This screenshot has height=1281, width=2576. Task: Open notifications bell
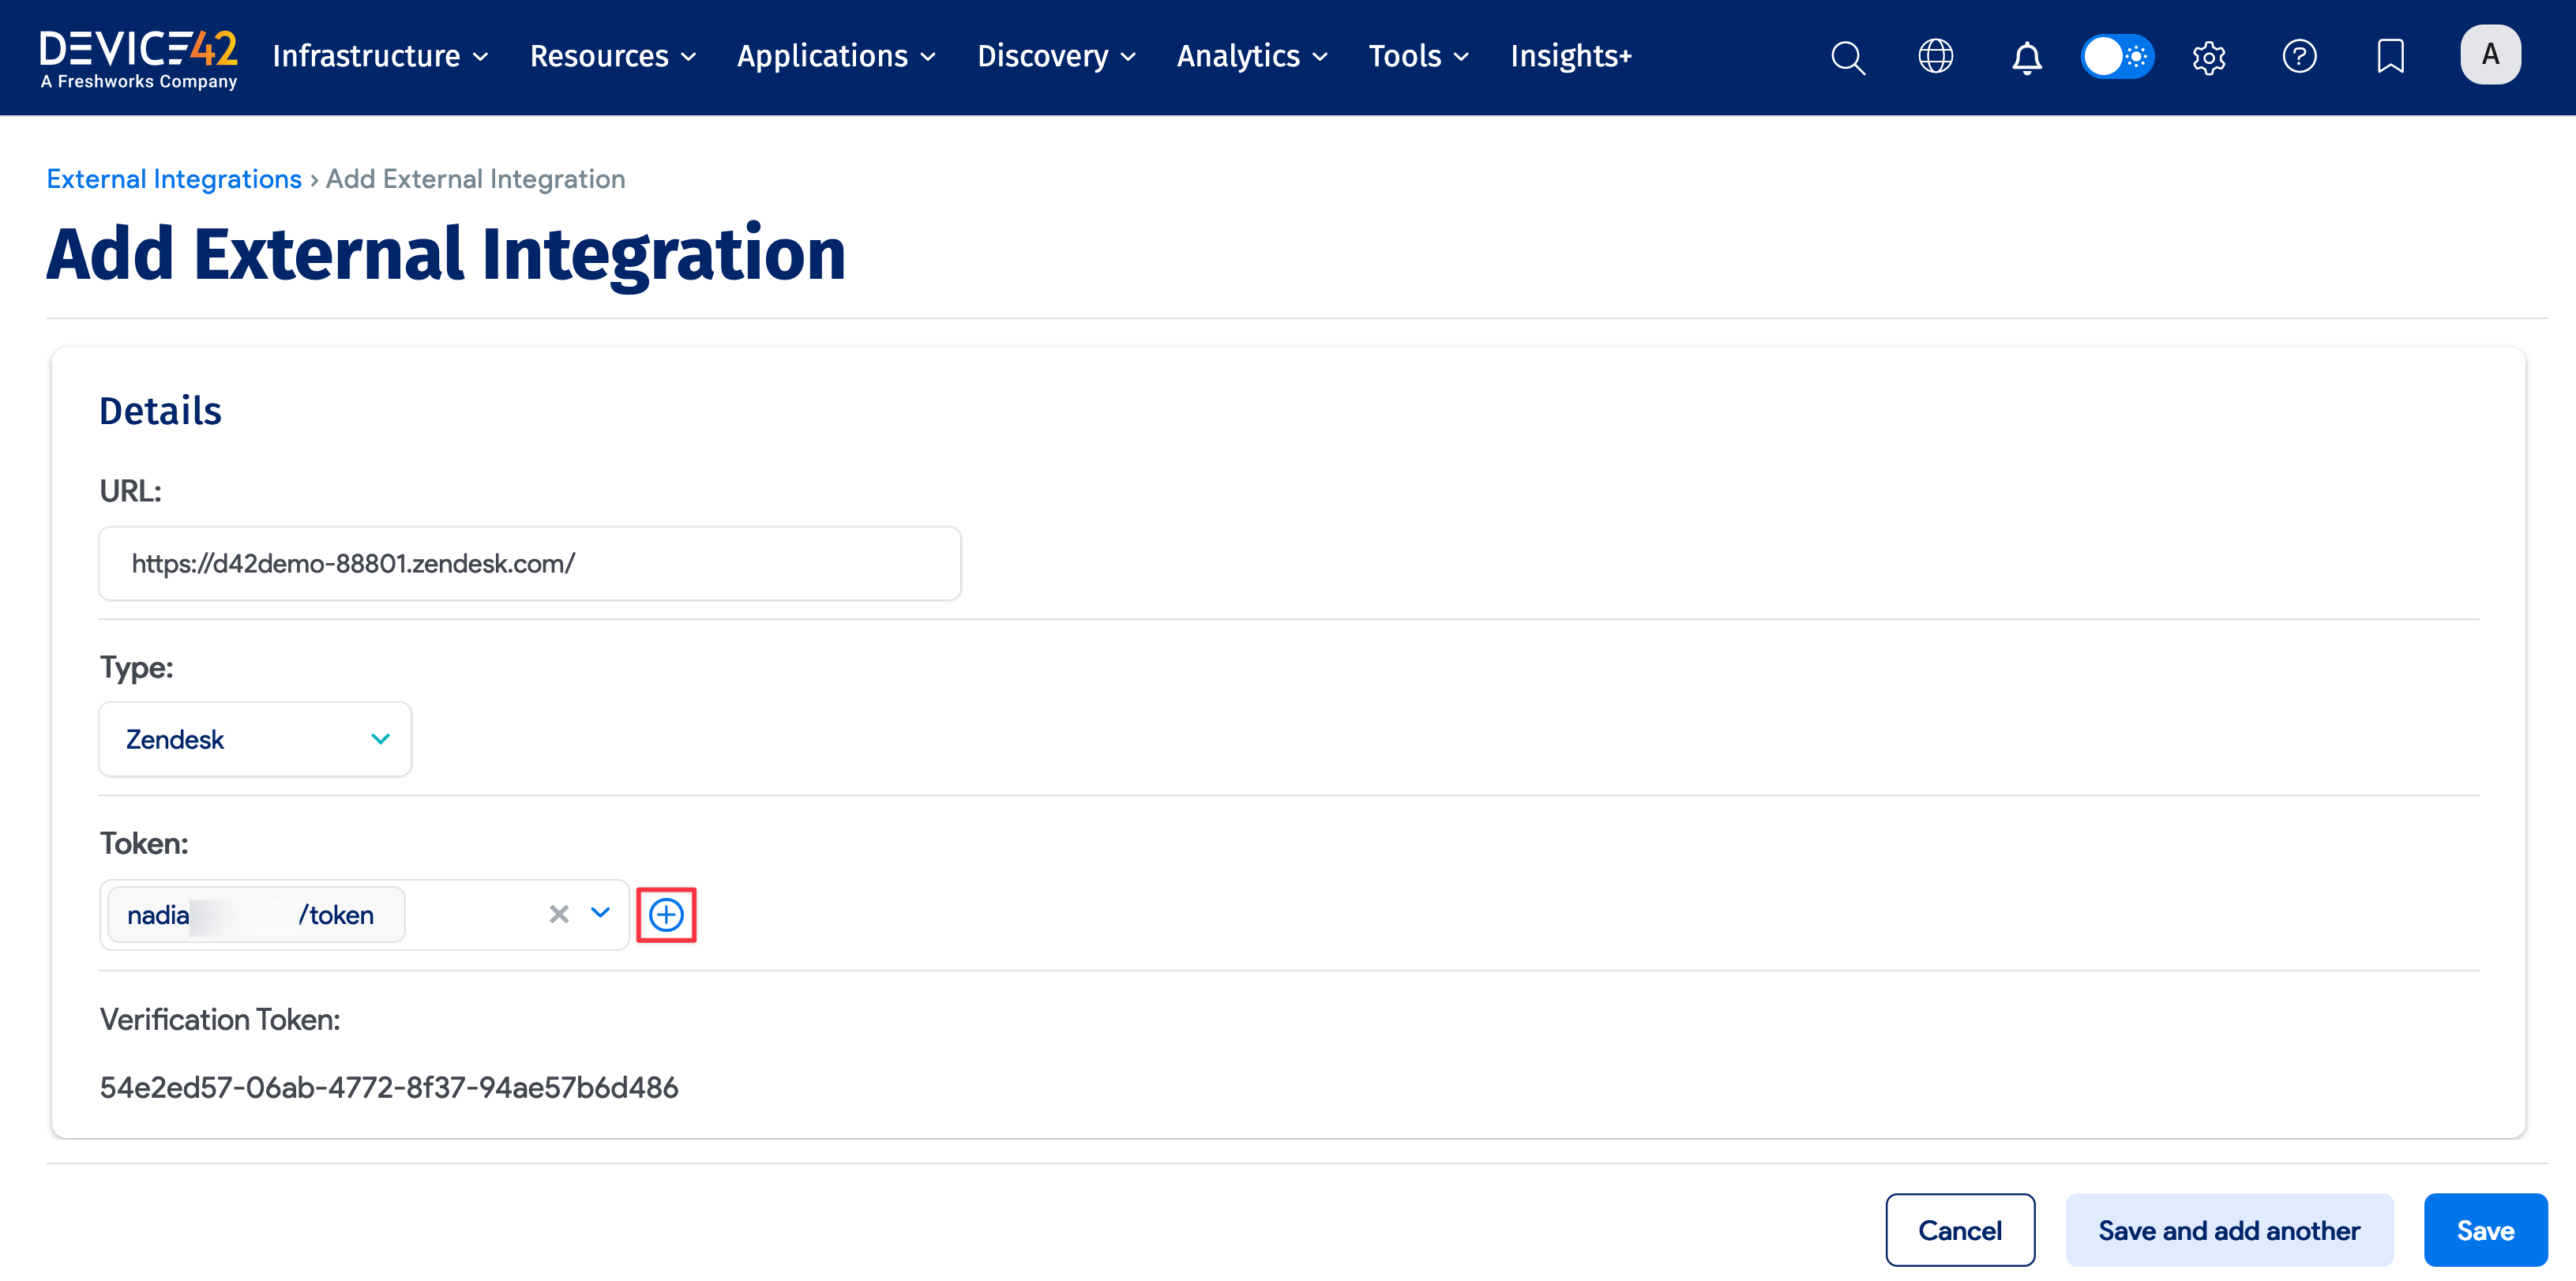pyautogui.click(x=2026, y=57)
